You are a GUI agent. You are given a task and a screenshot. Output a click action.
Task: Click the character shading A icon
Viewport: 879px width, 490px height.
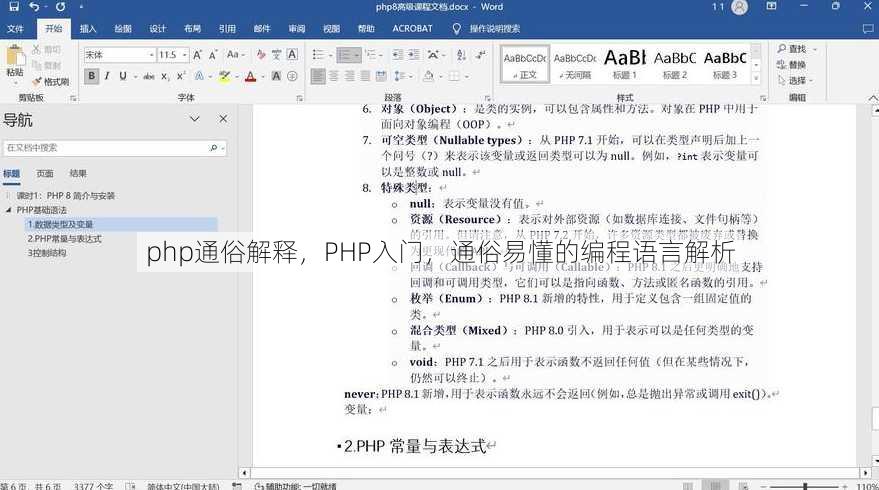[x=276, y=76]
